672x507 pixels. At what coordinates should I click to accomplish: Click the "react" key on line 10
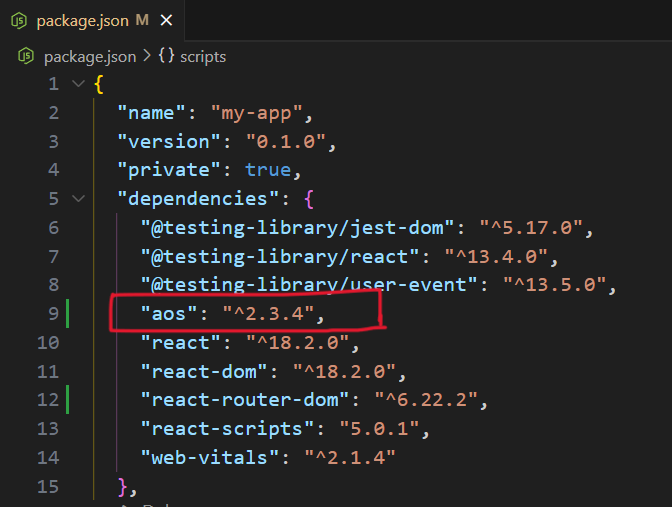180,343
